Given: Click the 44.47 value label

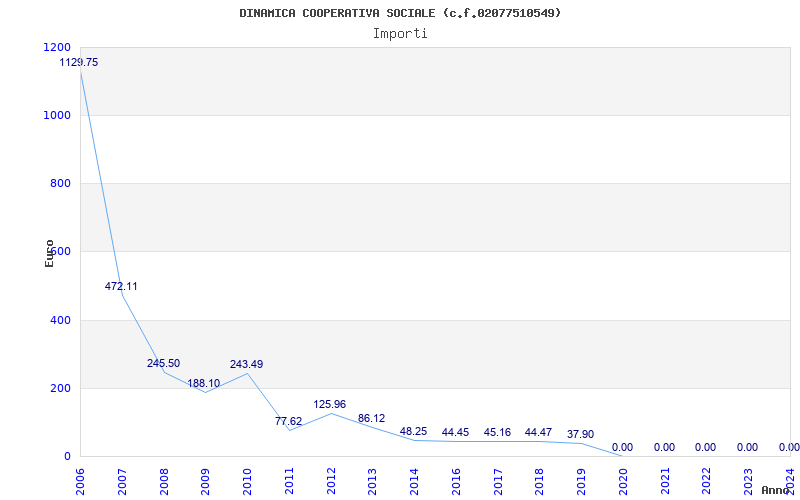Looking at the screenshot, I should [x=538, y=433].
